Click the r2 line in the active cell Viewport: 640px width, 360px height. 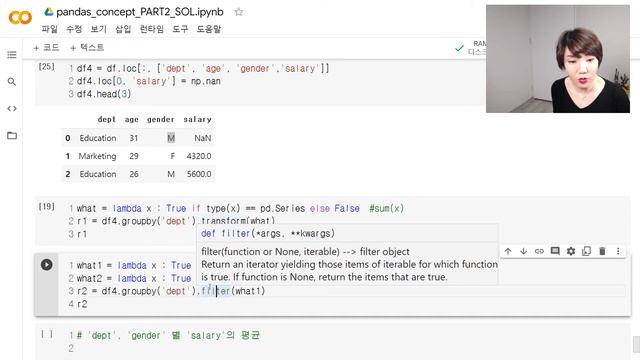point(82,304)
